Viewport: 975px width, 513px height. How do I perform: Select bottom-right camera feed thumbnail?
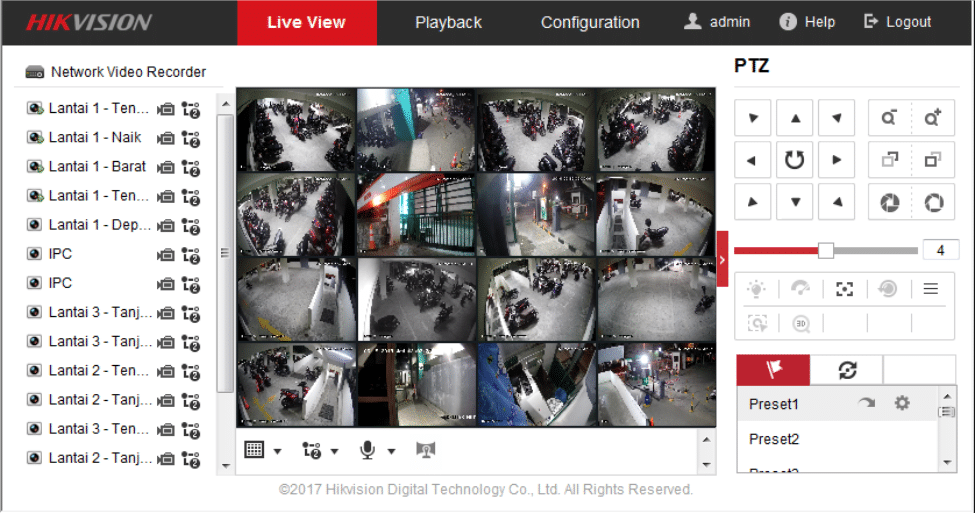coord(656,385)
